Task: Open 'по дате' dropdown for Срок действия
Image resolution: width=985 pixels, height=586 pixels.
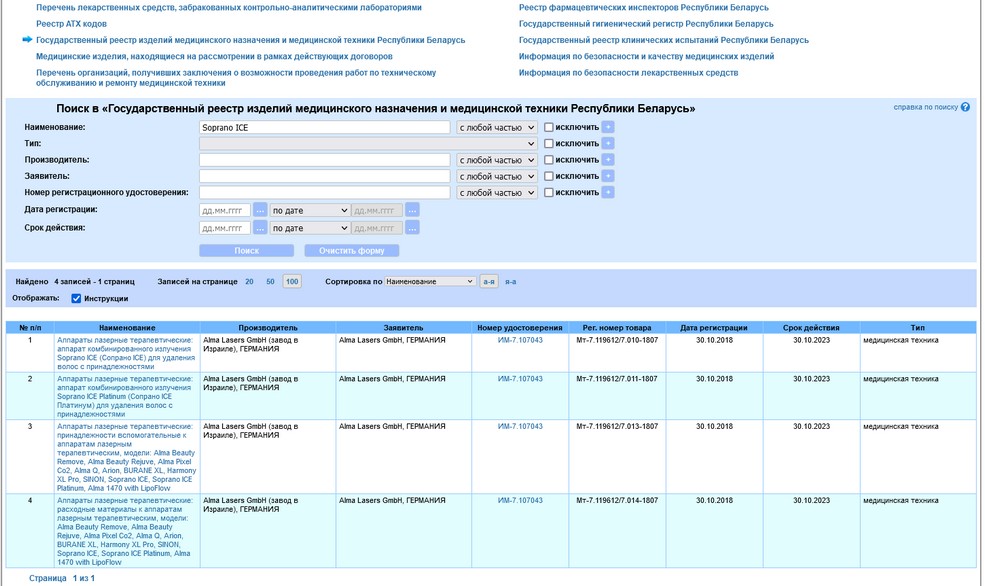Action: click(x=310, y=228)
